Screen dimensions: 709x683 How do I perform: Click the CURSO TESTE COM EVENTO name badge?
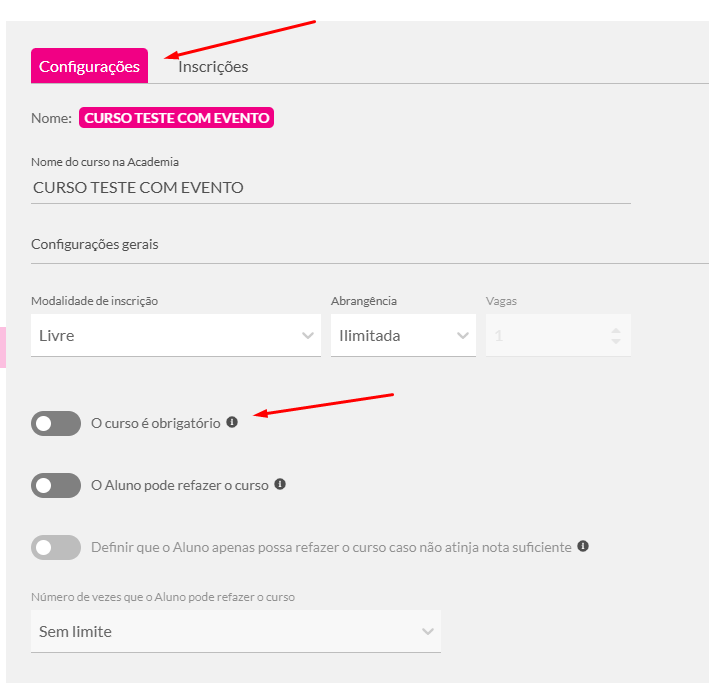[176, 118]
